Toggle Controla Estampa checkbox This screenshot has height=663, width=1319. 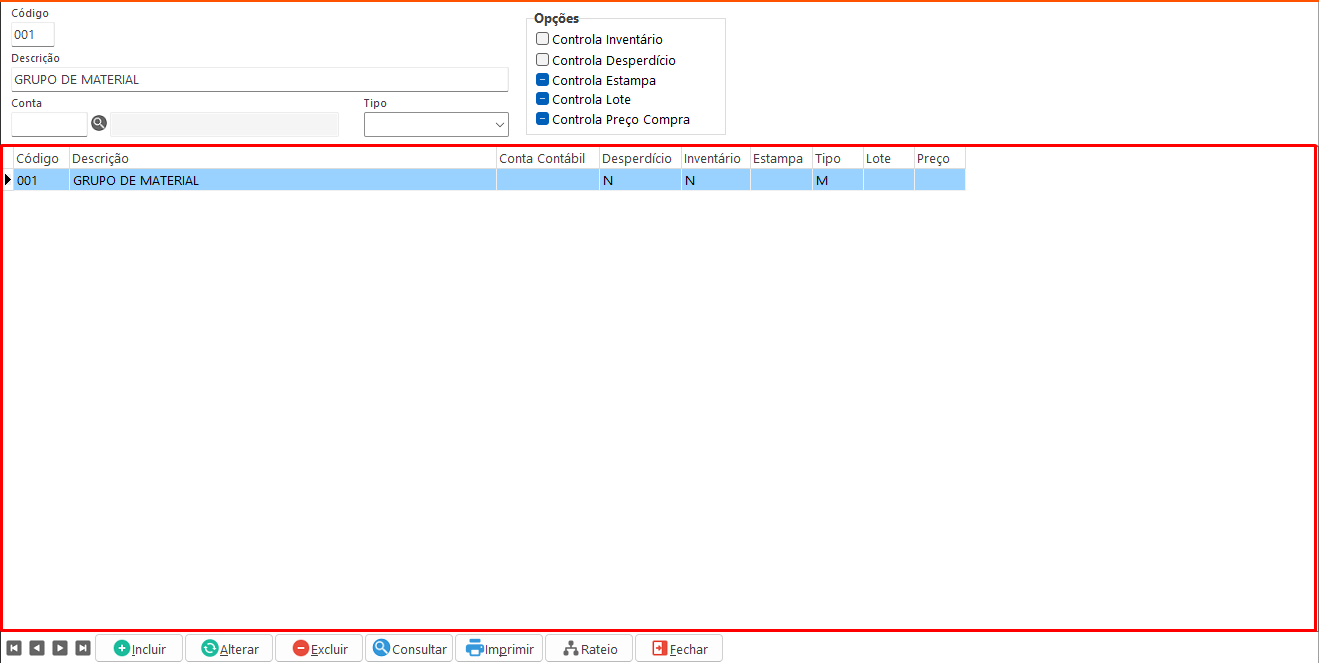(x=543, y=80)
